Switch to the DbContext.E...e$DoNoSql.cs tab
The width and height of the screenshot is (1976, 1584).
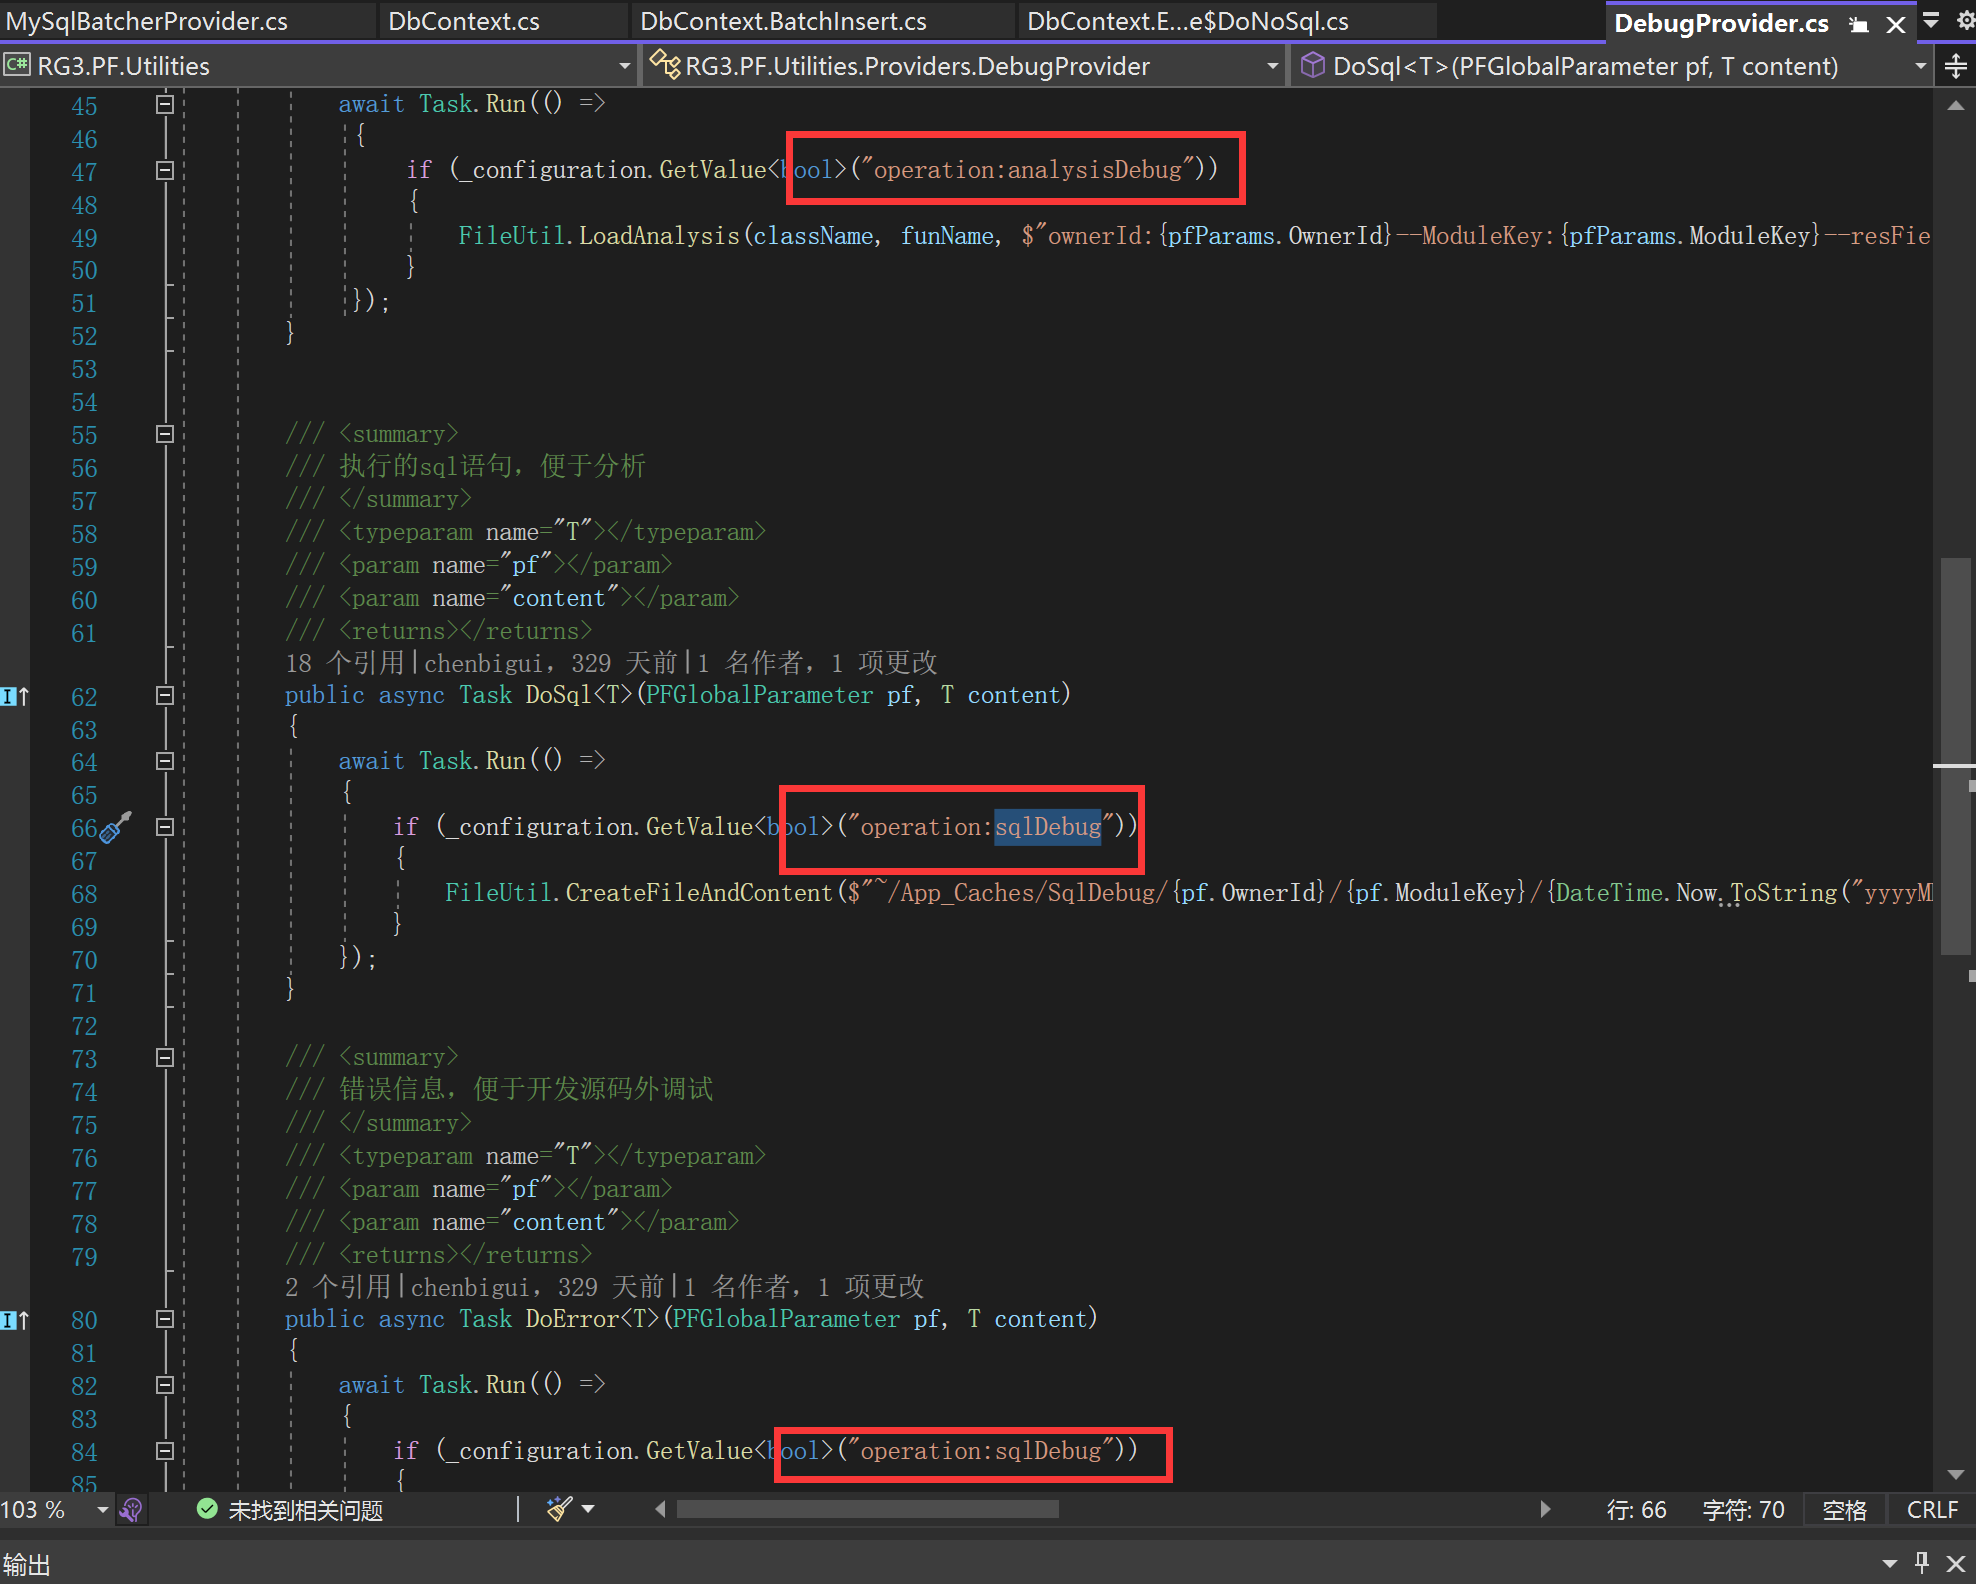click(1188, 21)
